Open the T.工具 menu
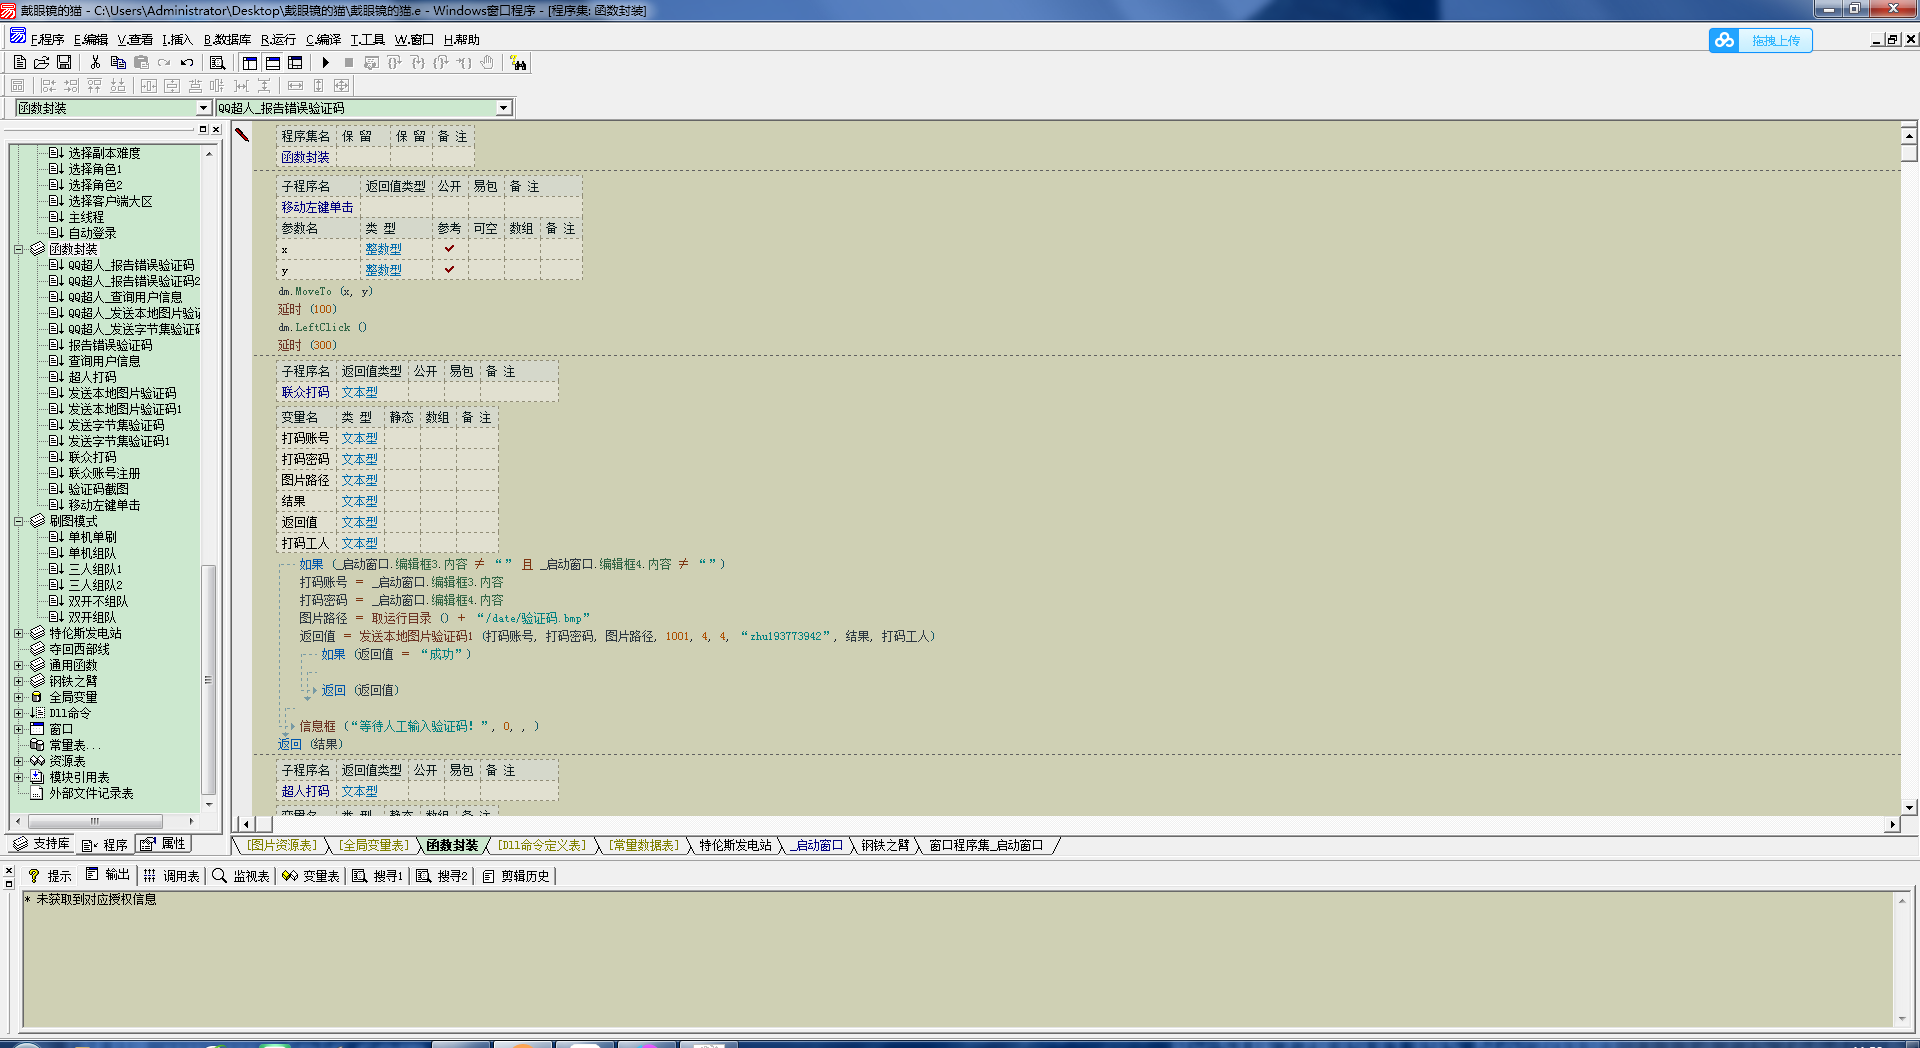This screenshot has width=1920, height=1048. [367, 40]
